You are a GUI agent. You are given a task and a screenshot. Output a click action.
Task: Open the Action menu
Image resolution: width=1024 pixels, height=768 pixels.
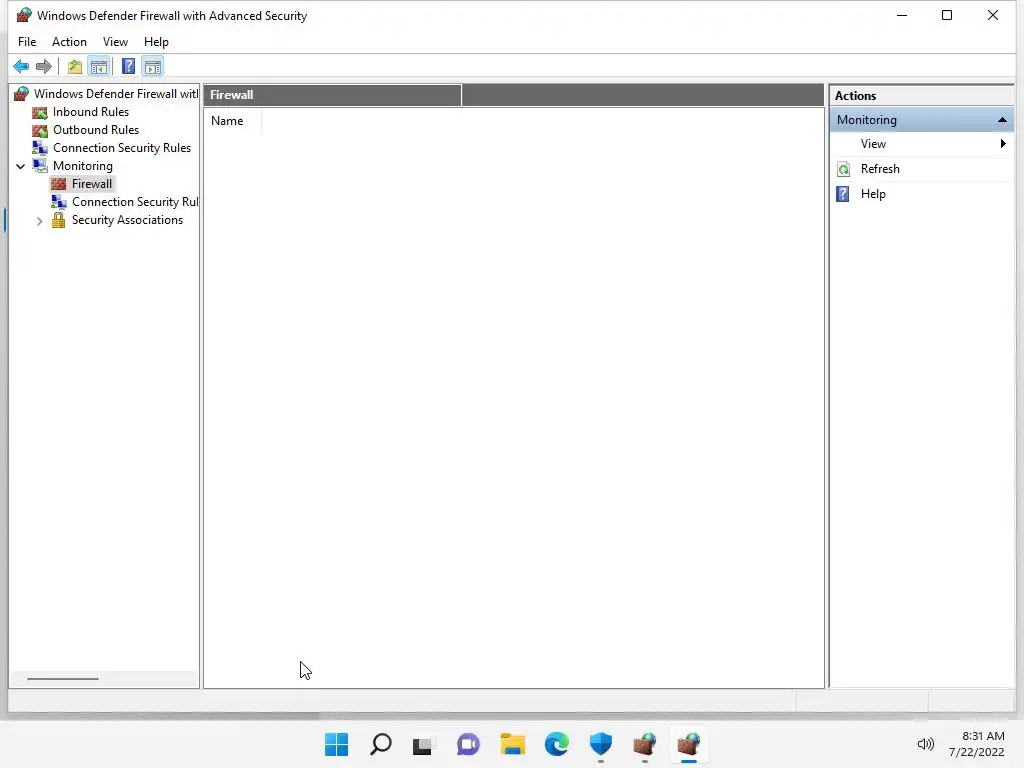point(69,42)
